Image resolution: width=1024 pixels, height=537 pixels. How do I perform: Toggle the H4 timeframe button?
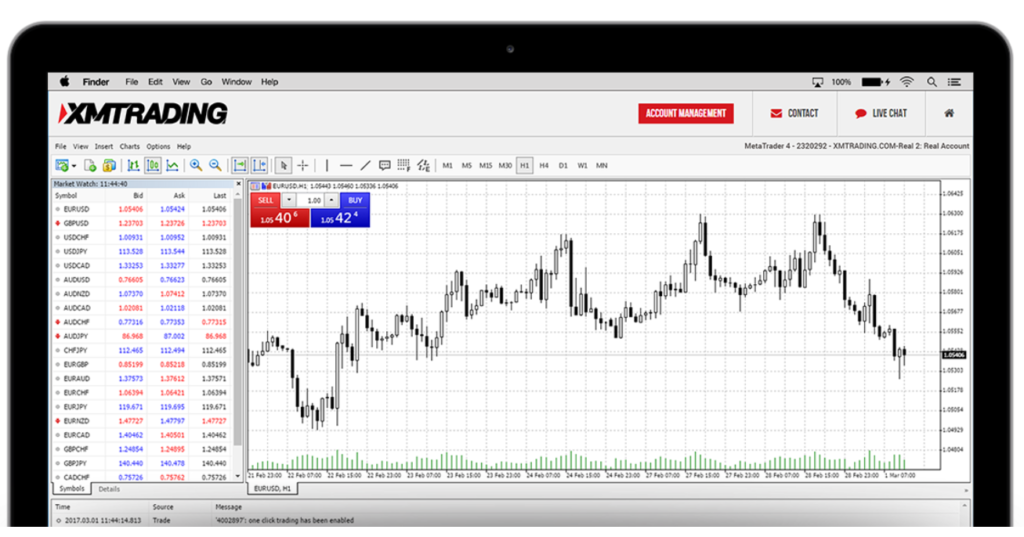(544, 165)
